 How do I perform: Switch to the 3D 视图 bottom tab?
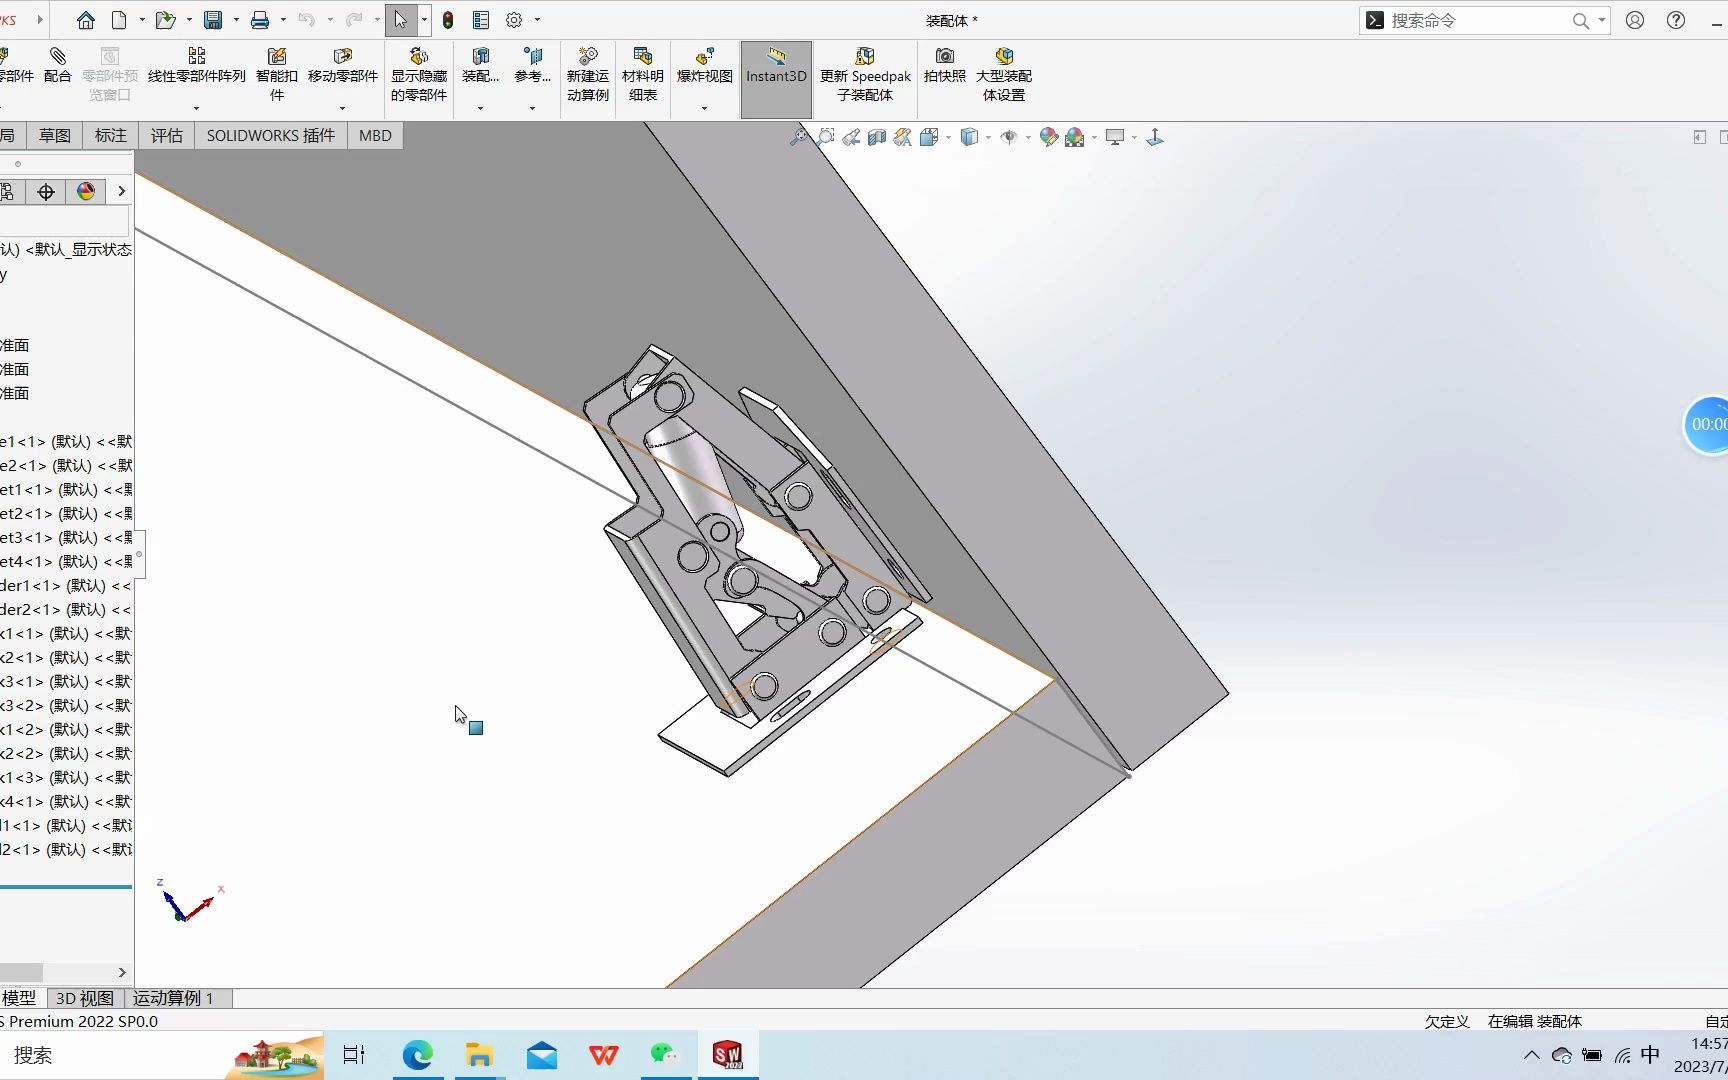click(x=85, y=998)
